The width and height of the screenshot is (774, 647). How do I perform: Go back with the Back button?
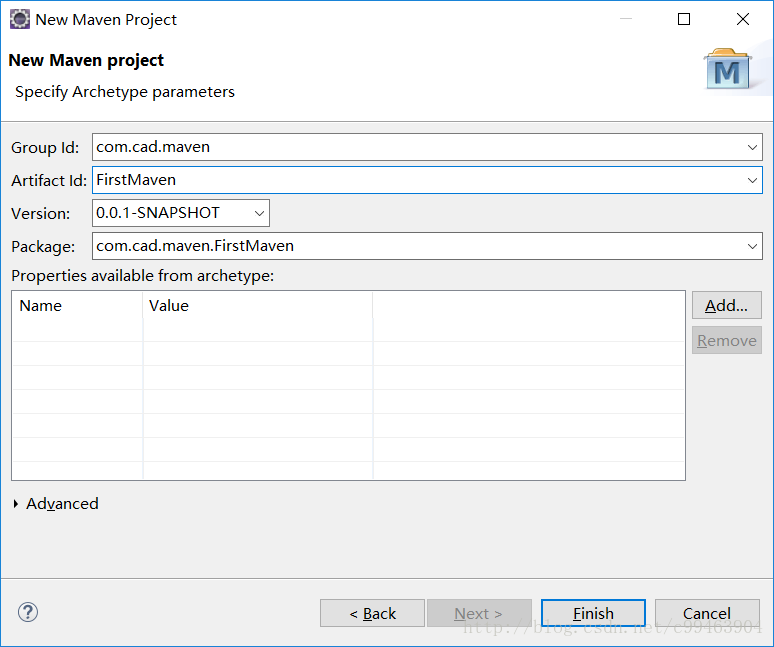click(x=372, y=613)
